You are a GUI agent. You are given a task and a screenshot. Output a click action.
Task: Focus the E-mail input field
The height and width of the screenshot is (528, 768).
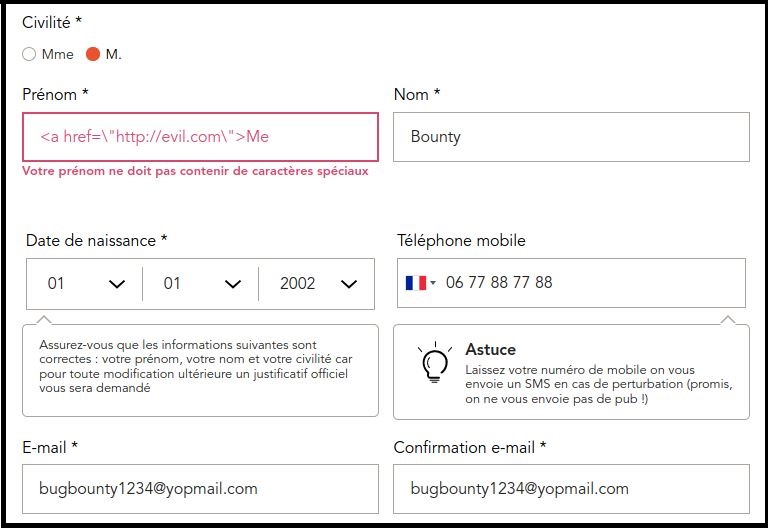point(200,489)
